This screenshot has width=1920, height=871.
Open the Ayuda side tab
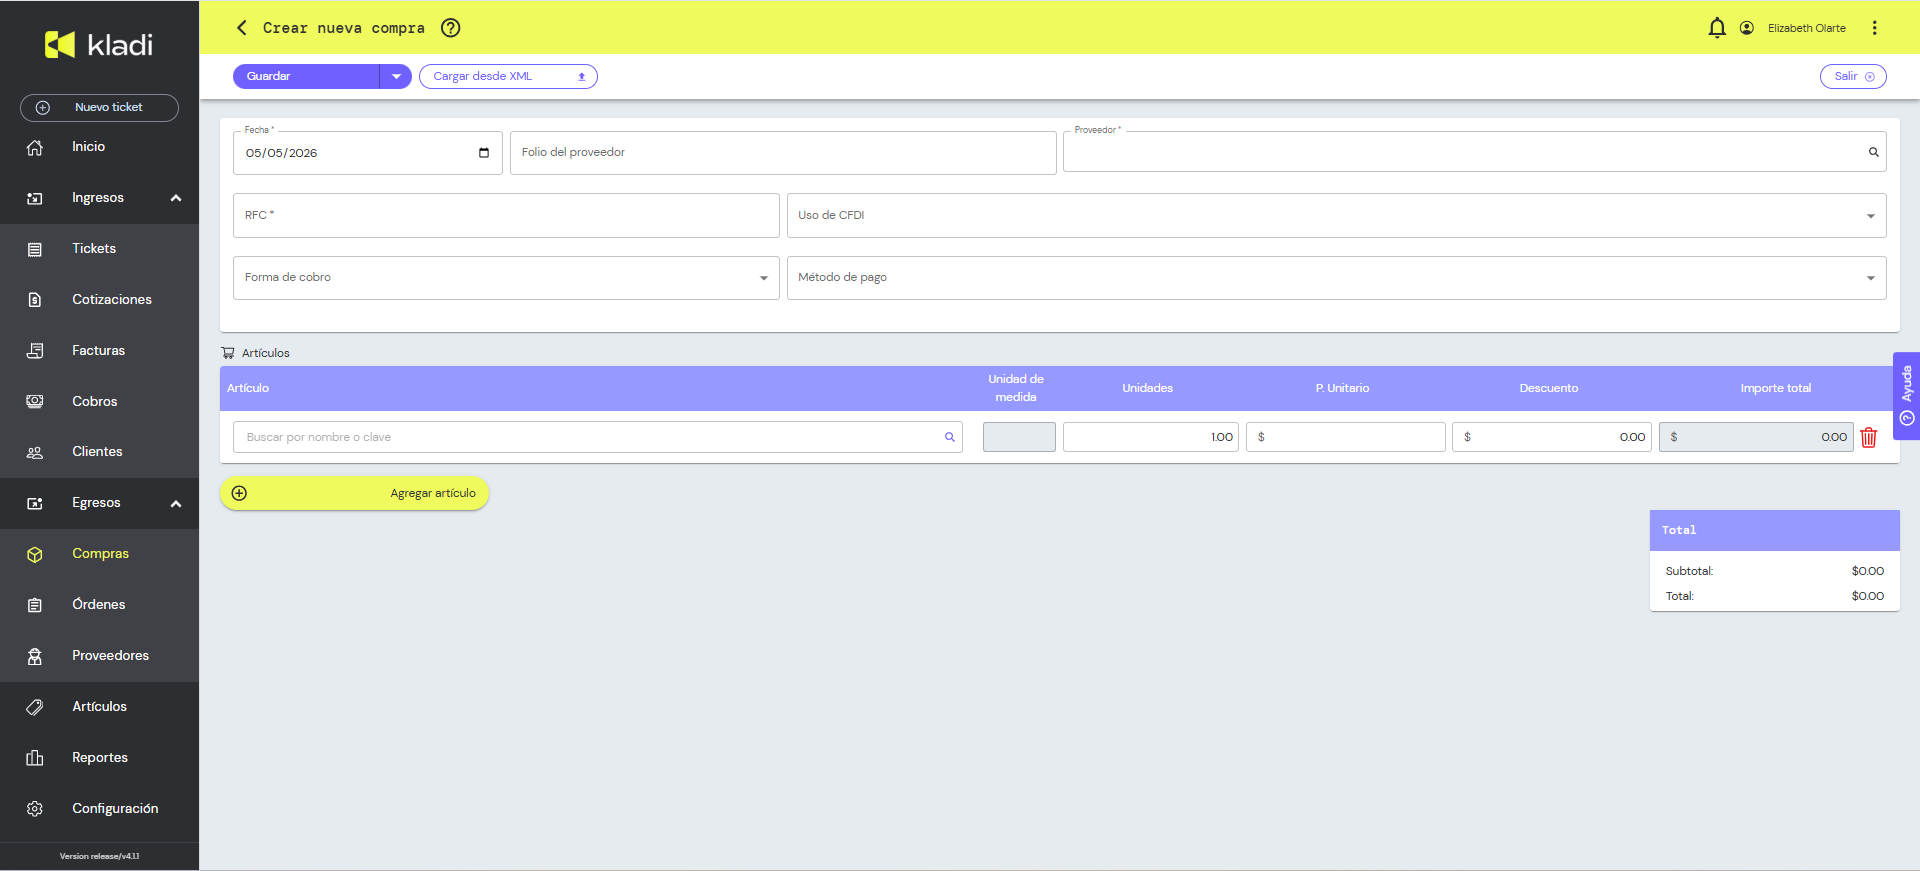[1906, 396]
